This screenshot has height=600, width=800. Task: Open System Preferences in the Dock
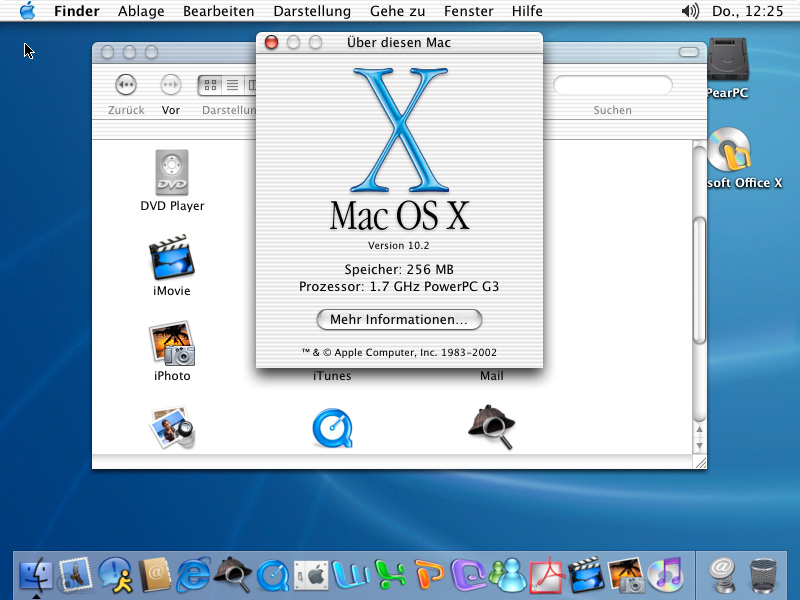coord(312,576)
